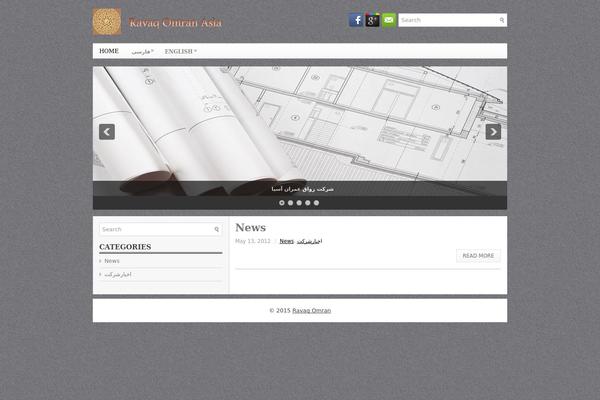
Task: Click the Persian tag beside News tag
Action: (310, 241)
